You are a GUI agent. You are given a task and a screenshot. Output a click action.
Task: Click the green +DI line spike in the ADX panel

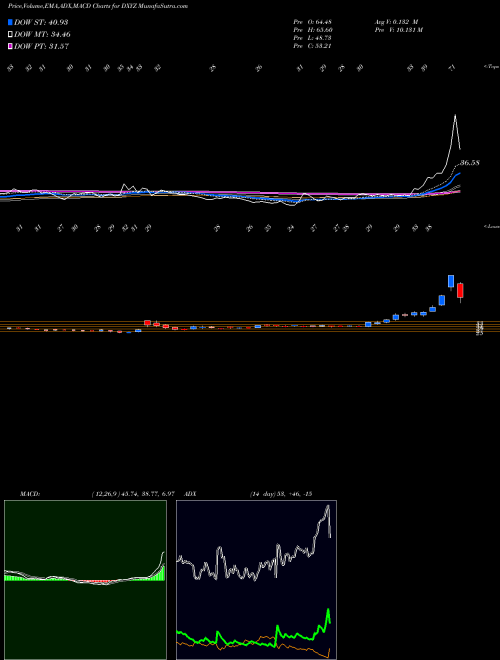[328, 610]
